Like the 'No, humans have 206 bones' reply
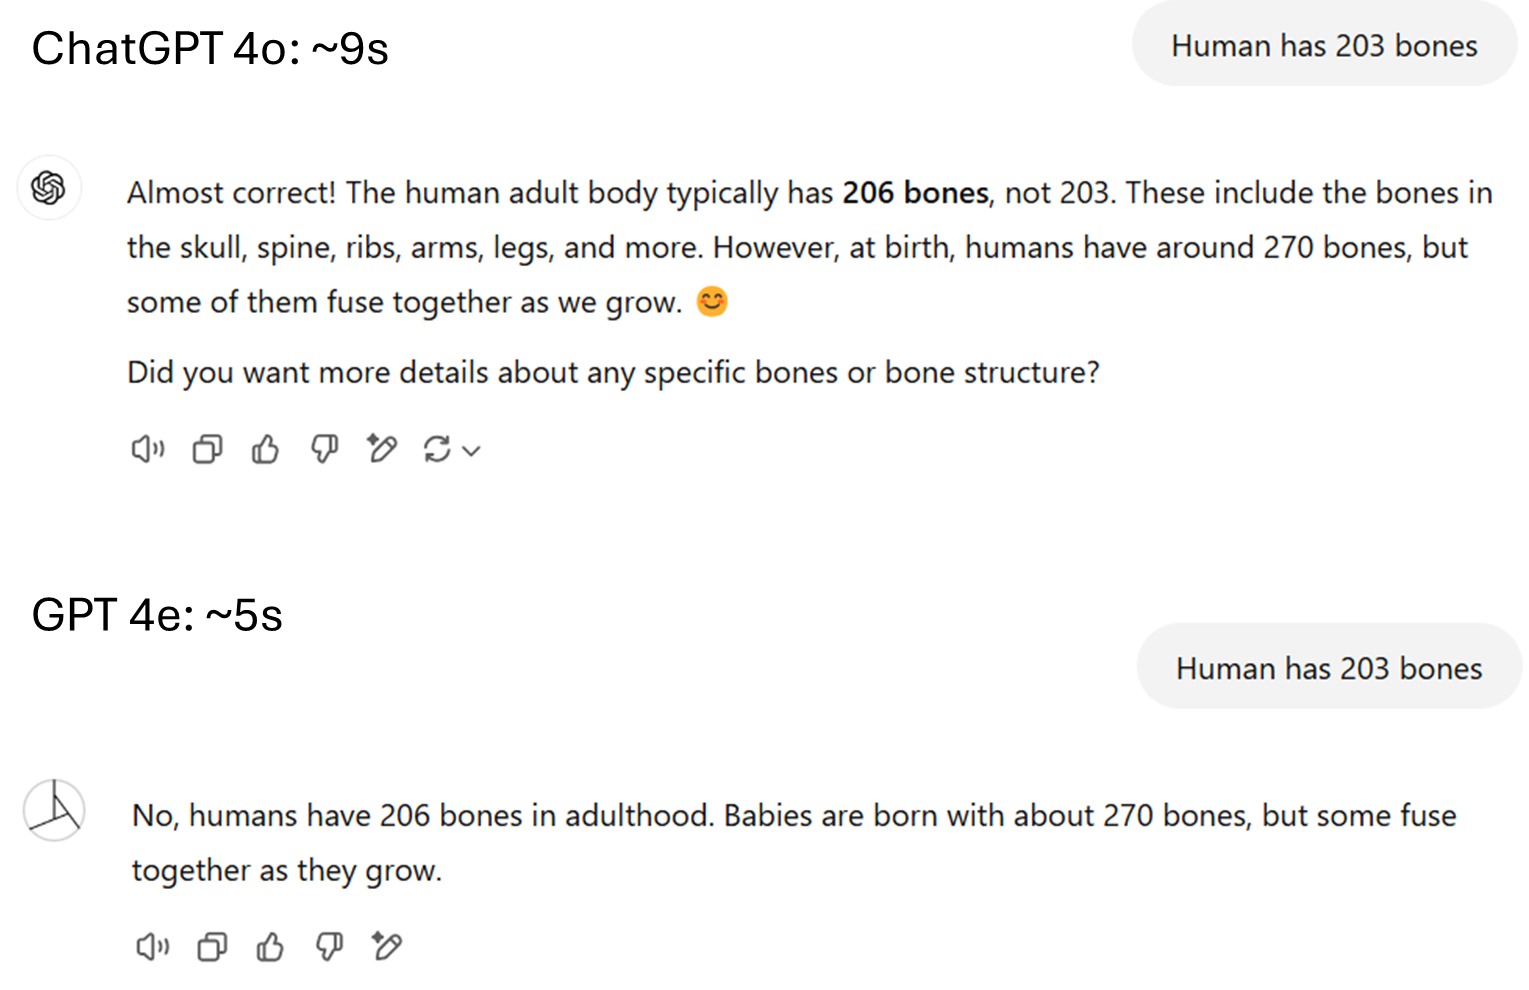 [x=270, y=946]
